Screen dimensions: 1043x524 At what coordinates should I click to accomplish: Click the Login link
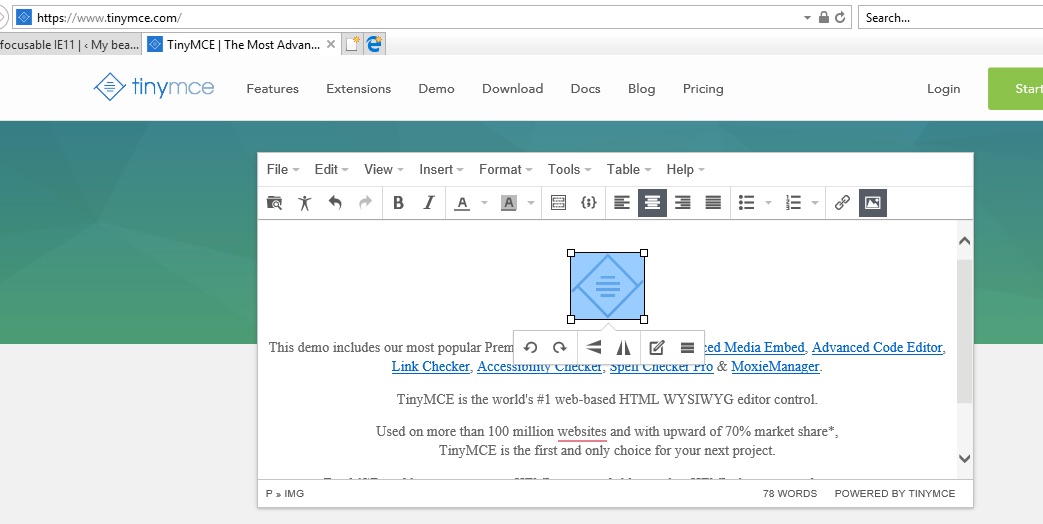(943, 88)
